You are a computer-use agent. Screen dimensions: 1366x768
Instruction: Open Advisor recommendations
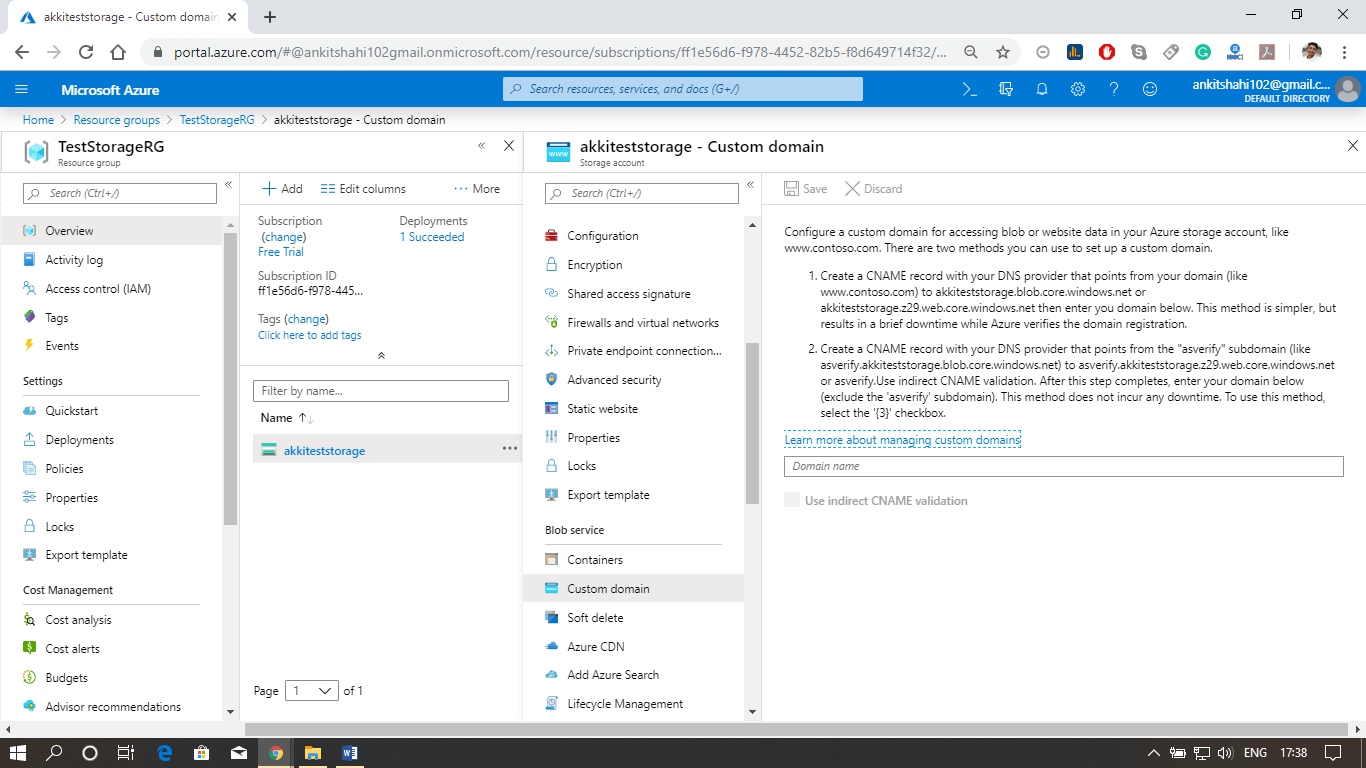[111, 707]
